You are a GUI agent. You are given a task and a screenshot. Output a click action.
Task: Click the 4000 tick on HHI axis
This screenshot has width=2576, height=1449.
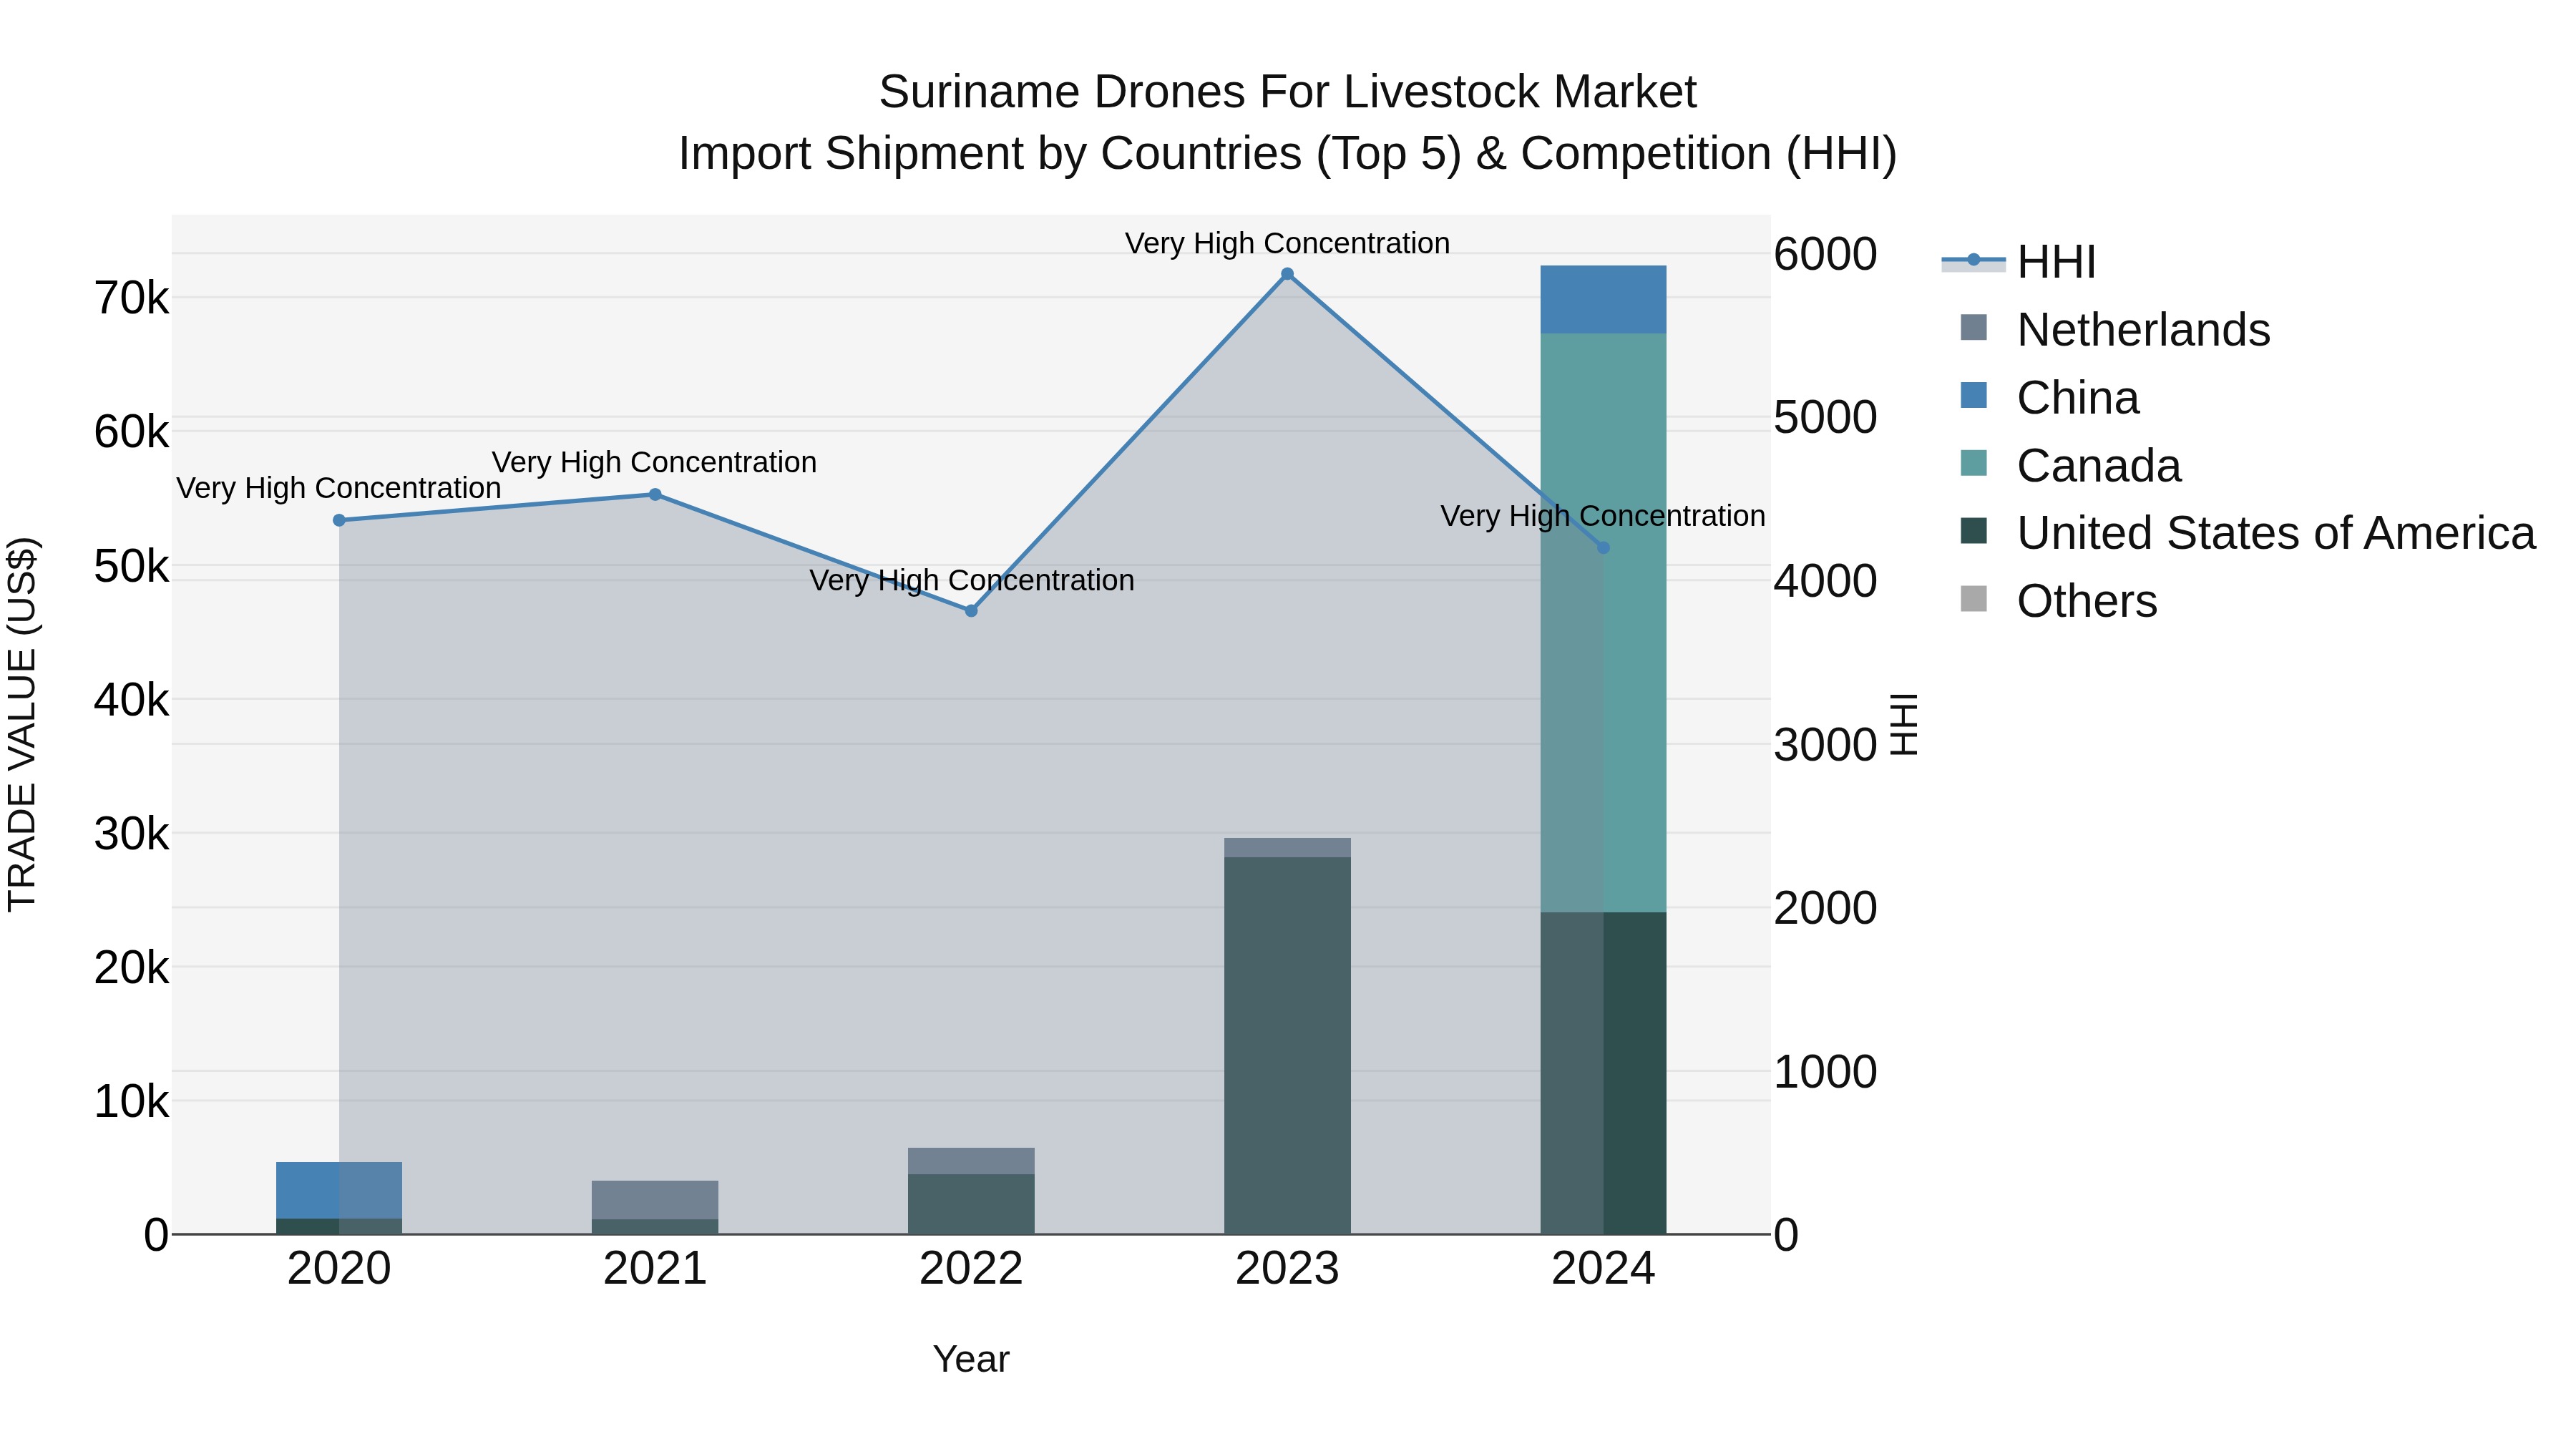click(1825, 581)
